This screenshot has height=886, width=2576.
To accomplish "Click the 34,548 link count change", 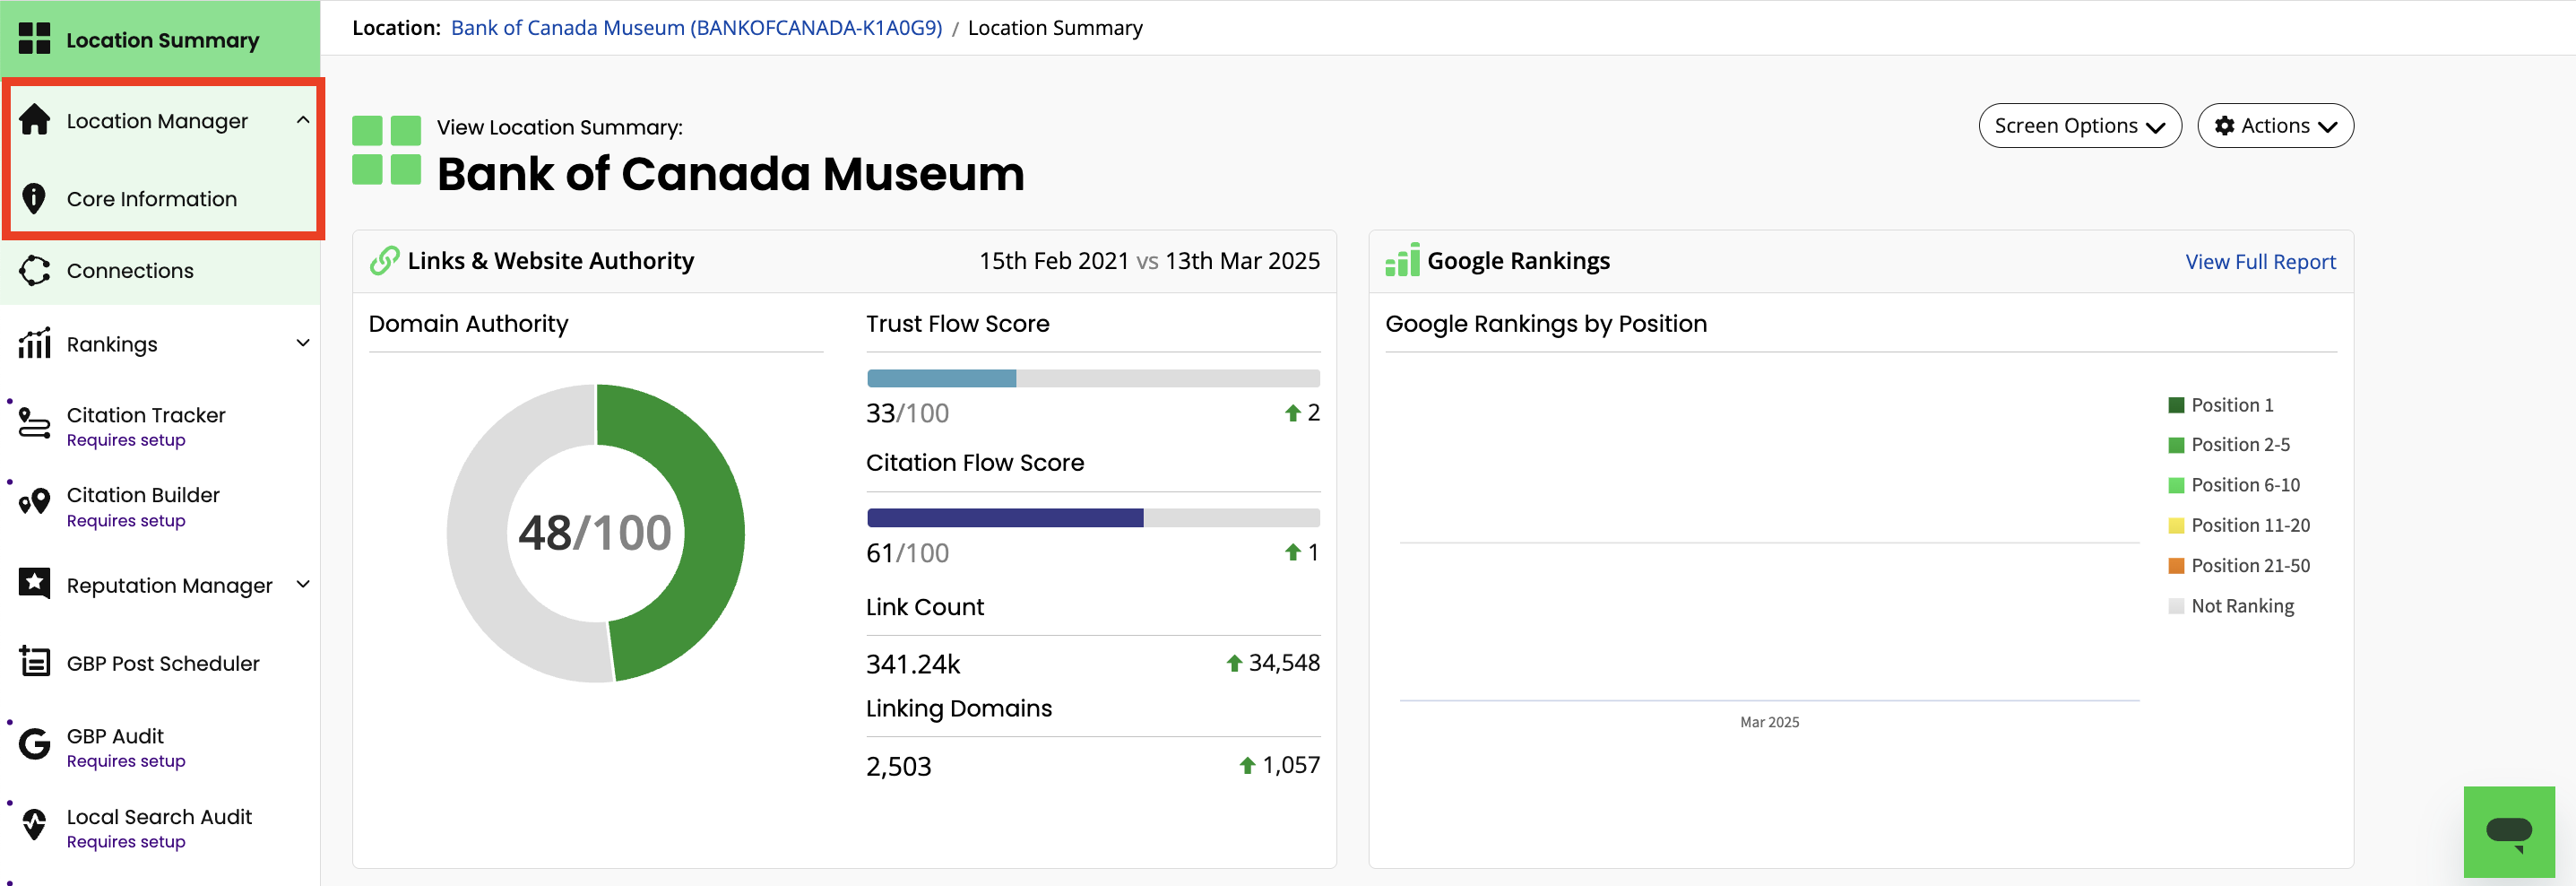I will (x=1284, y=663).
